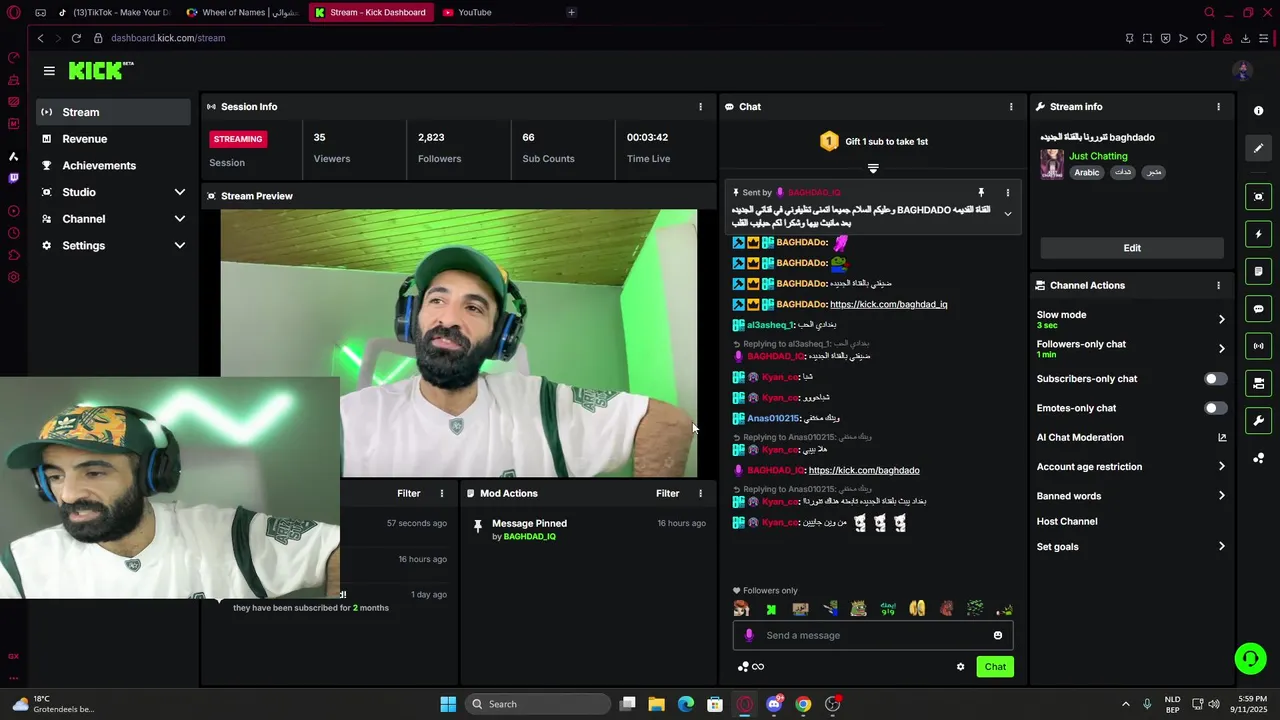Collapse the gift sub leaderboard handle in chat
This screenshot has width=1280, height=720.
873,169
